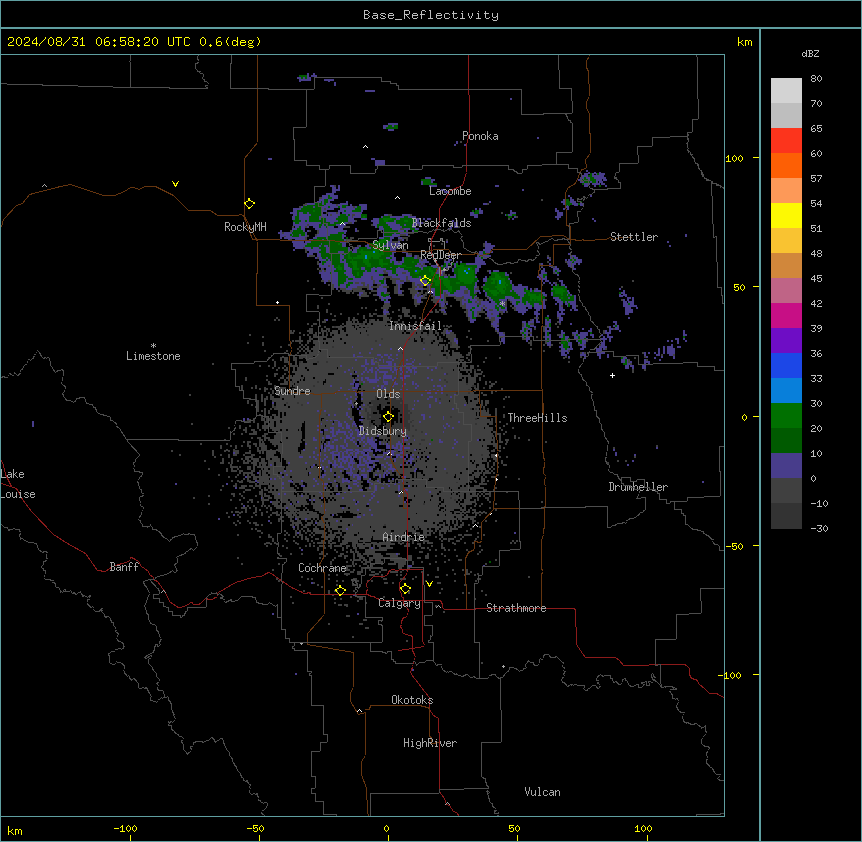Click the yellow 51 dBZ legend swatch
862x842 pixels.
[x=786, y=215]
